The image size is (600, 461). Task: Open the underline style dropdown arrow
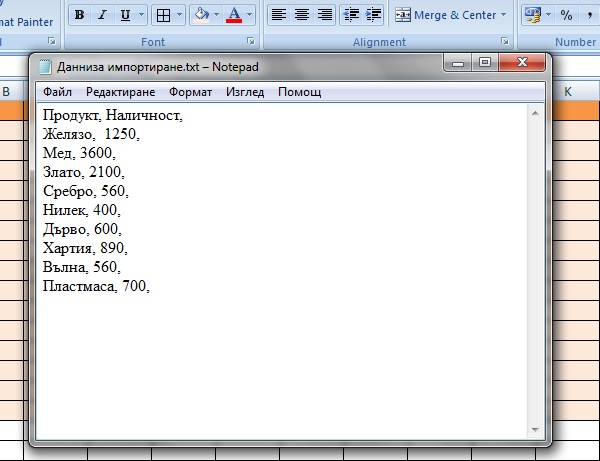(x=141, y=15)
